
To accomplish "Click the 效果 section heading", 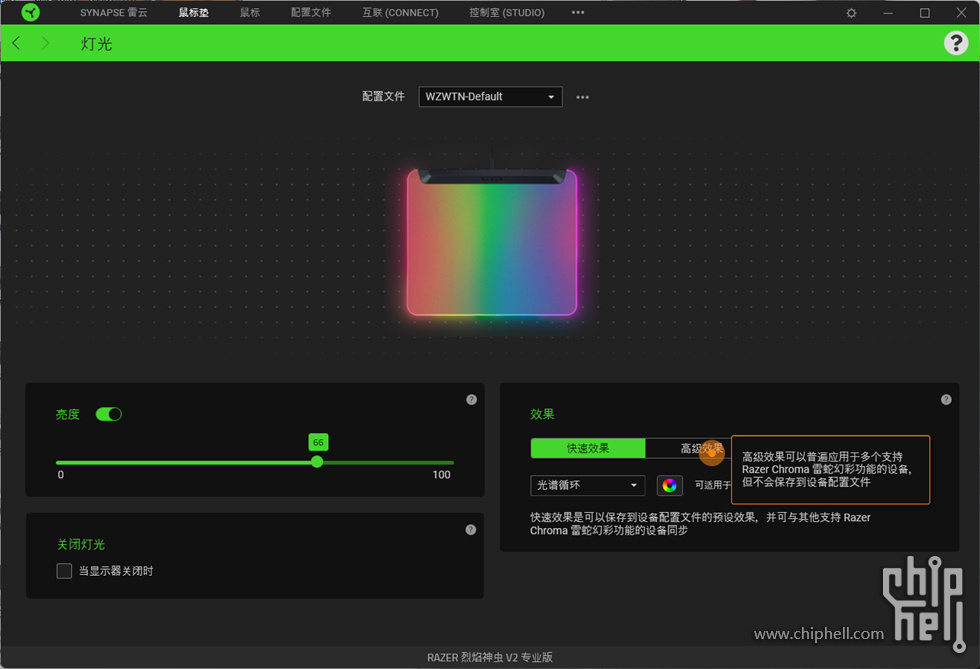I will (542, 414).
